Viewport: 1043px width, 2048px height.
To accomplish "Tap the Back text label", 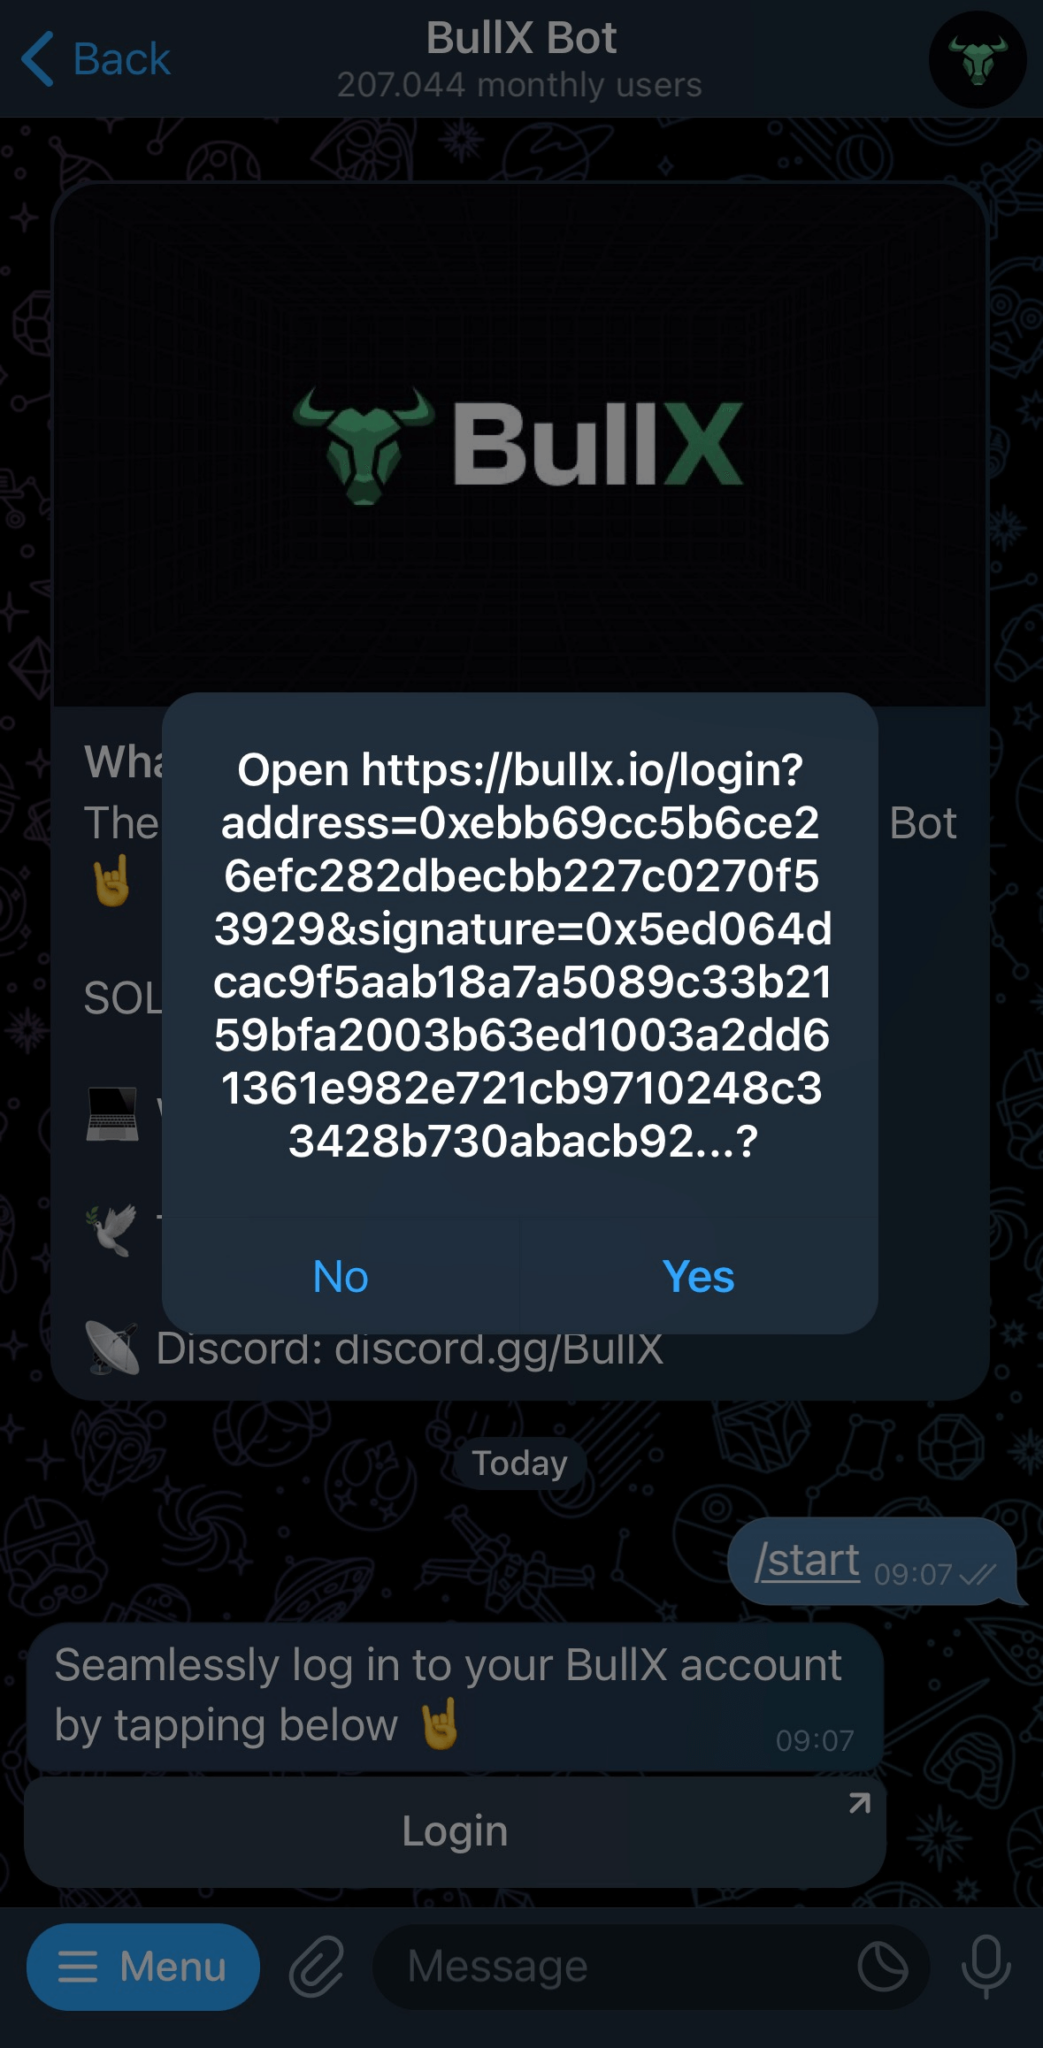I will pos(122,59).
